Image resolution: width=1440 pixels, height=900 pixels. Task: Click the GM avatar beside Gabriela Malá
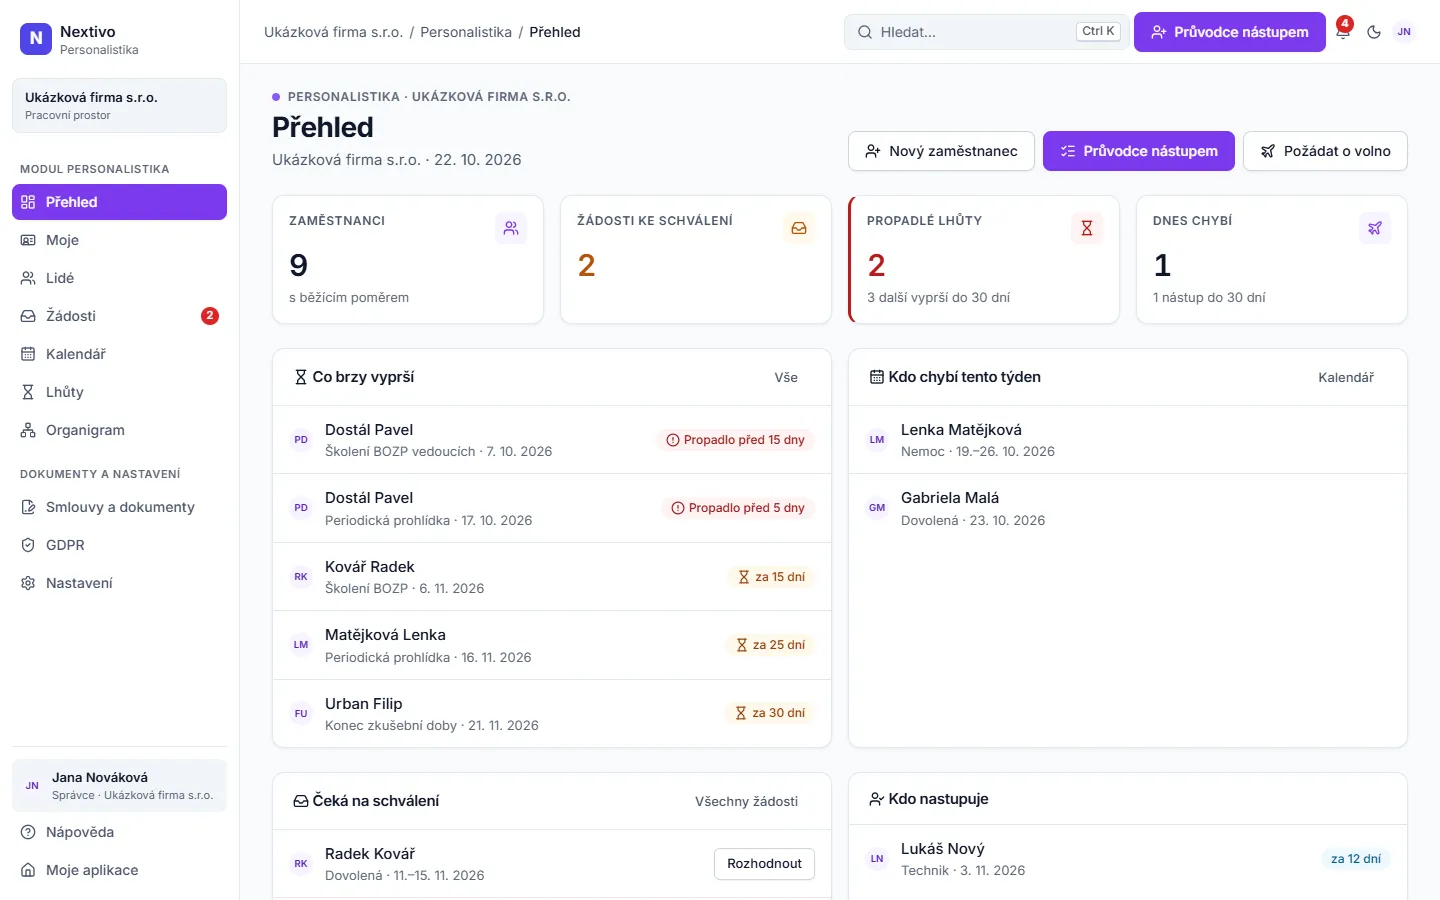pyautogui.click(x=877, y=508)
